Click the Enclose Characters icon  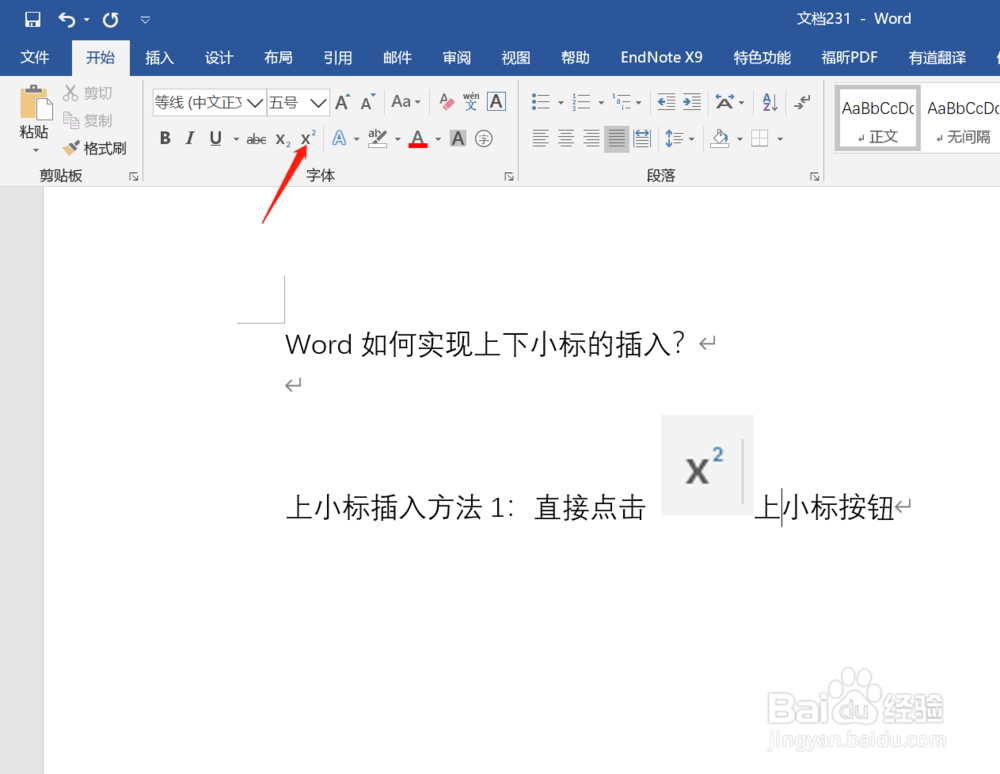484,138
